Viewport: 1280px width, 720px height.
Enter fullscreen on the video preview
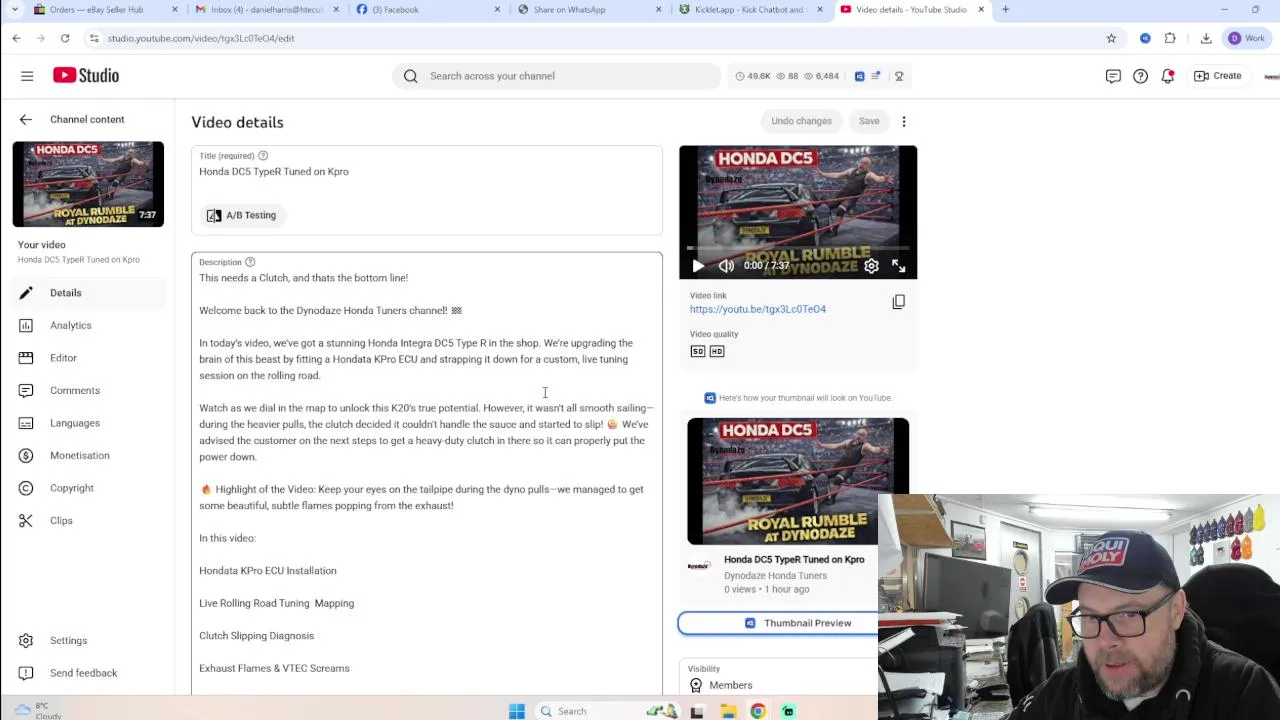[898, 266]
